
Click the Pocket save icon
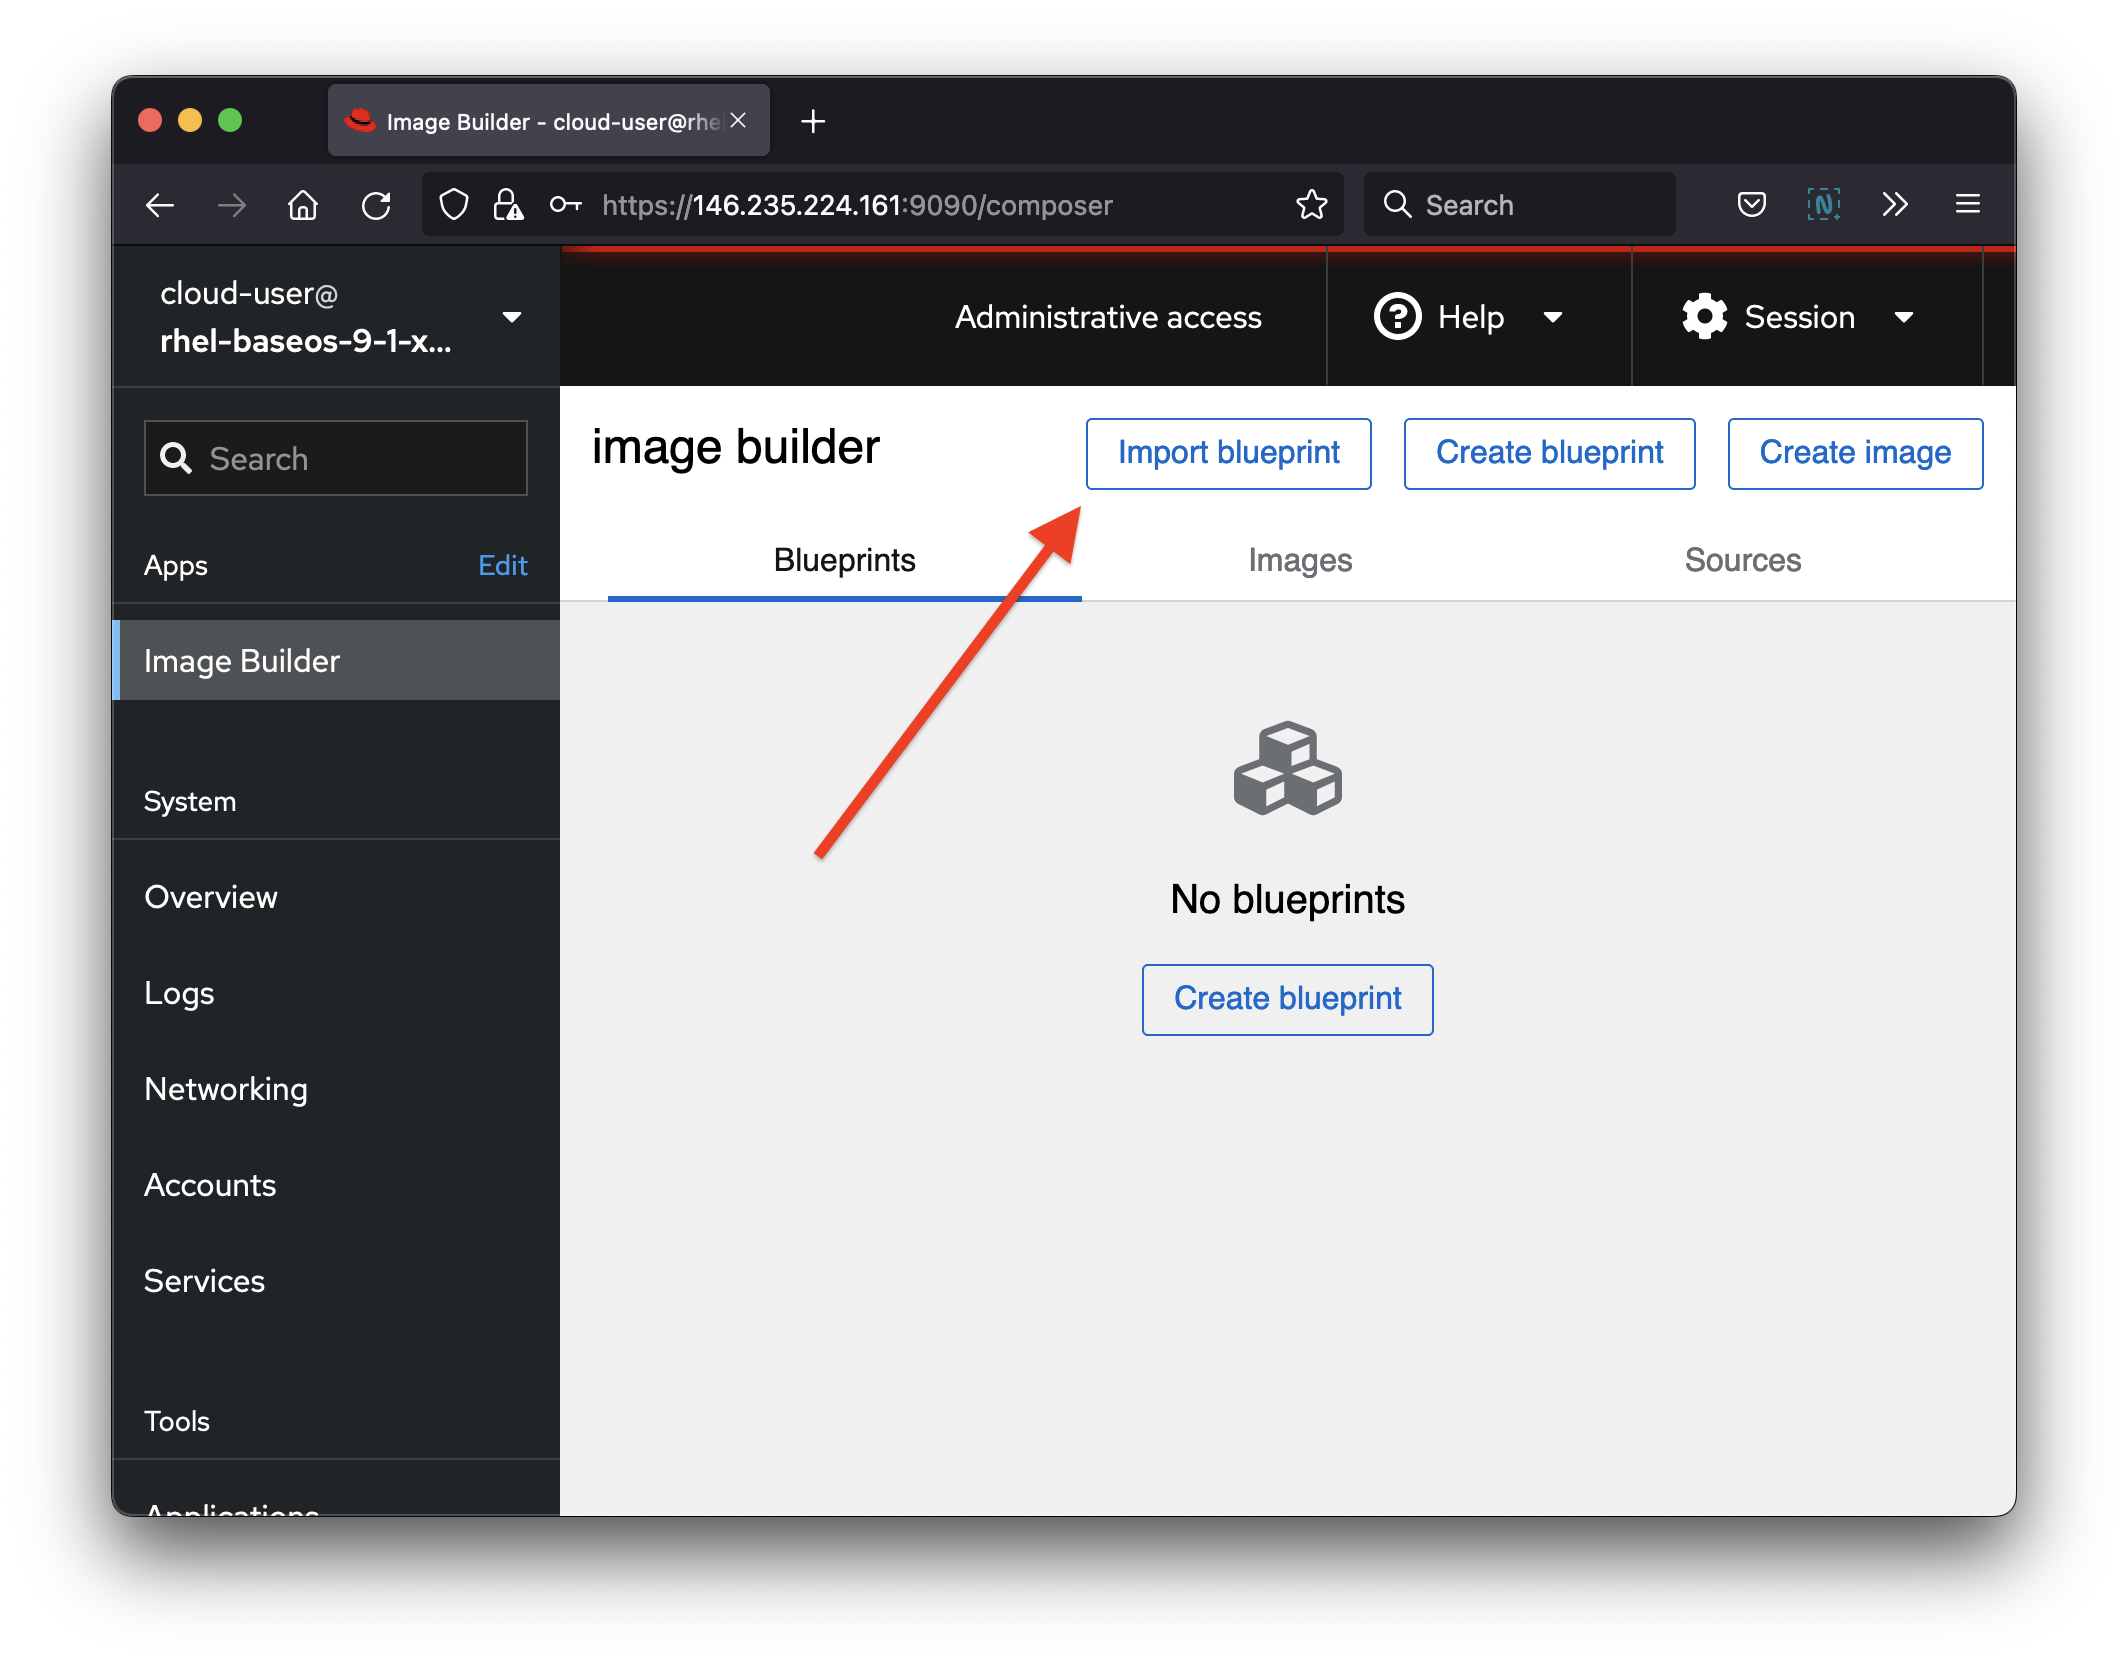point(1751,204)
